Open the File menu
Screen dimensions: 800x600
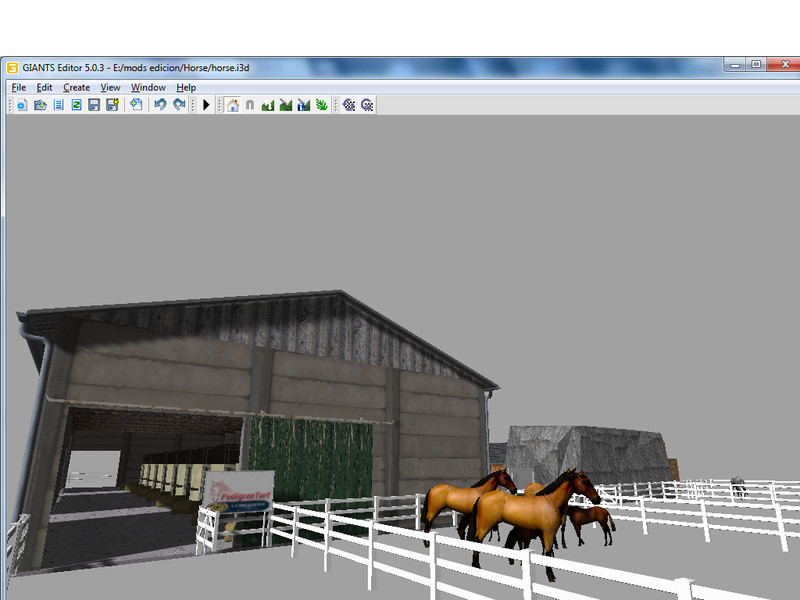pyautogui.click(x=19, y=88)
